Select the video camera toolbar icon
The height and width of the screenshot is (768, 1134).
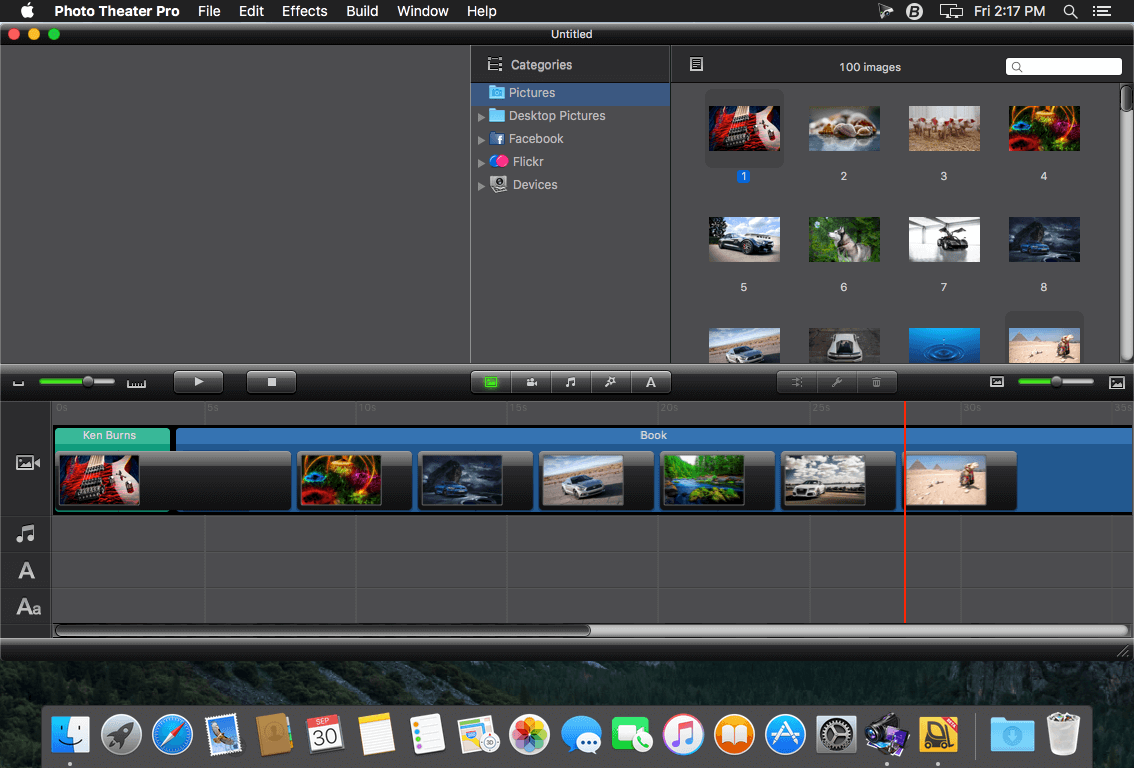coord(532,383)
